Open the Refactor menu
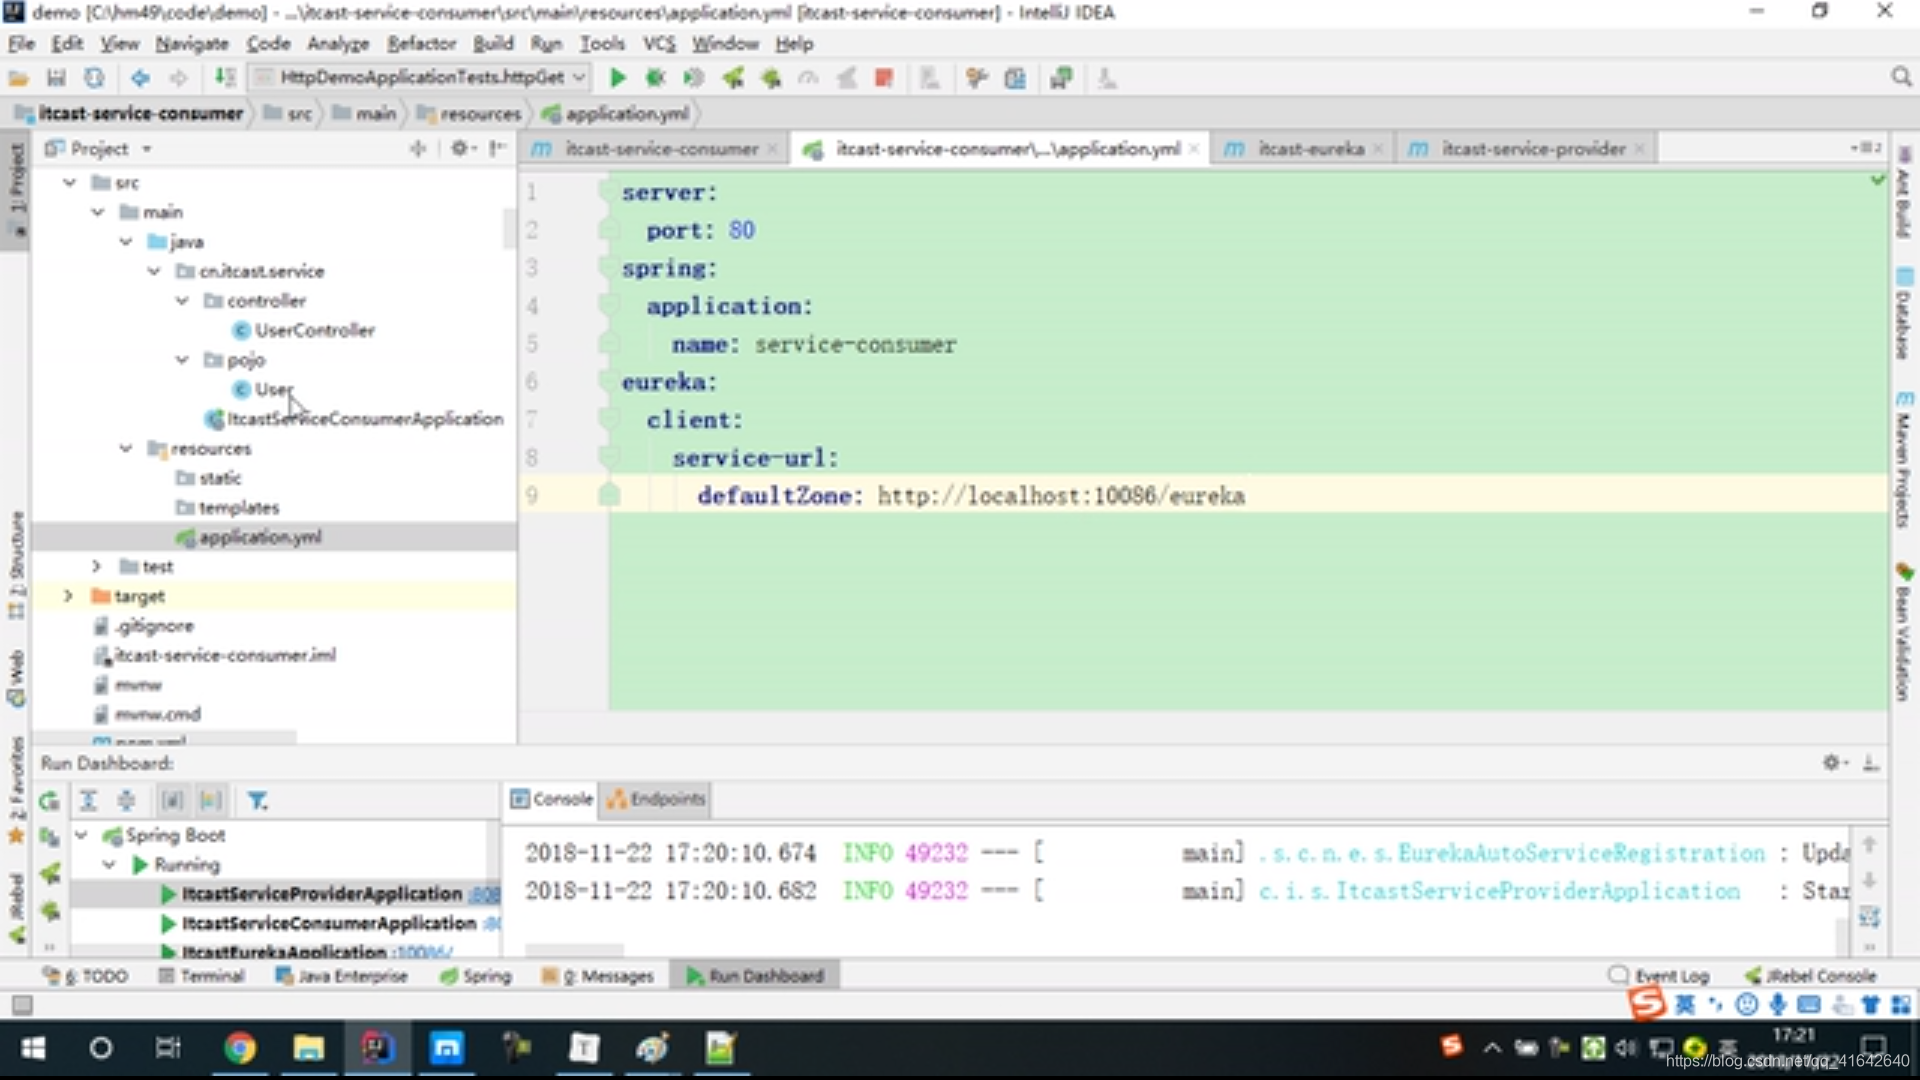Viewport: 1920px width, 1080px height. click(x=421, y=43)
